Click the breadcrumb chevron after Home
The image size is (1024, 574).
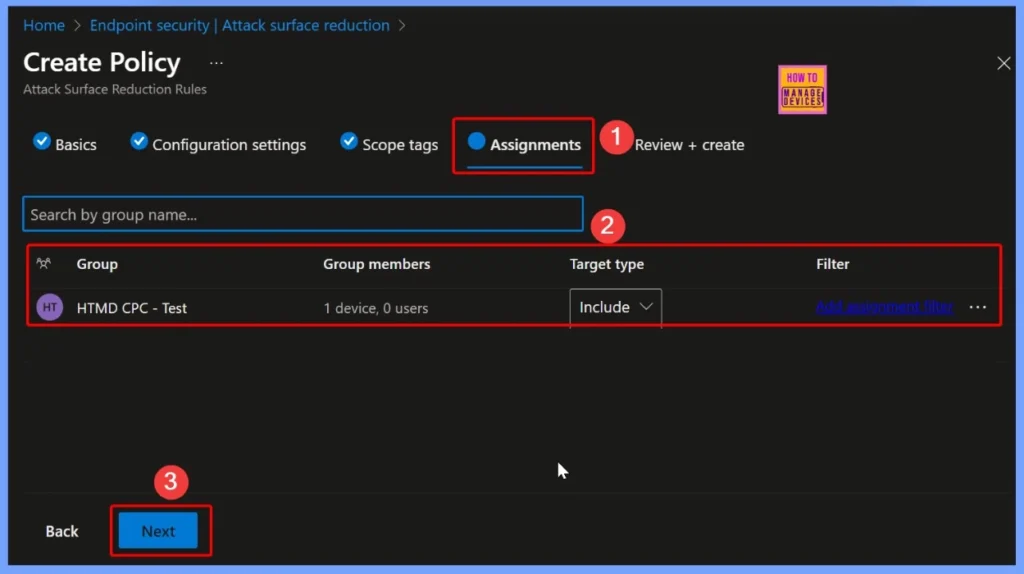click(x=77, y=25)
